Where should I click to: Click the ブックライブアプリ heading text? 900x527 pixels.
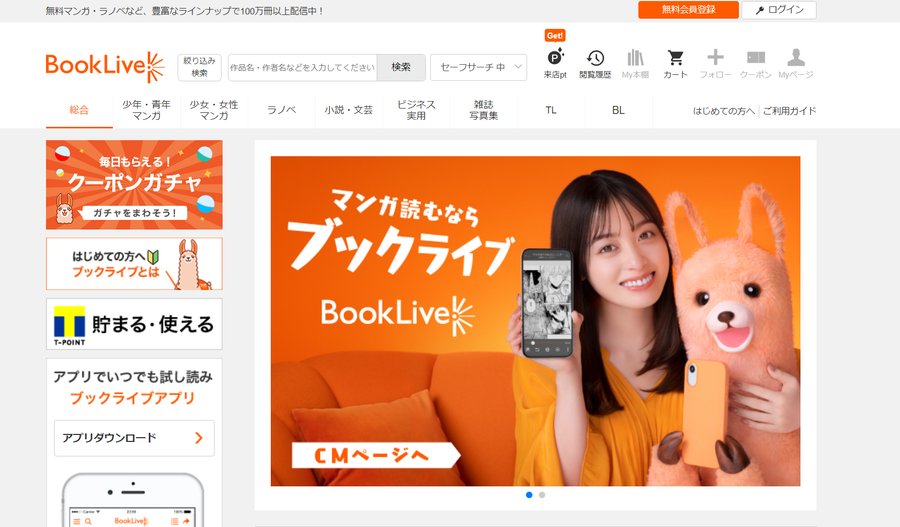(133, 398)
